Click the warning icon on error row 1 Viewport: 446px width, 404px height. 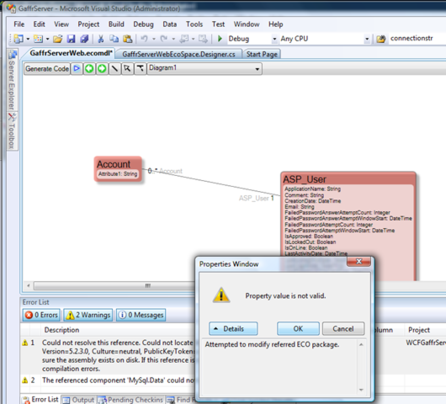pos(25,343)
